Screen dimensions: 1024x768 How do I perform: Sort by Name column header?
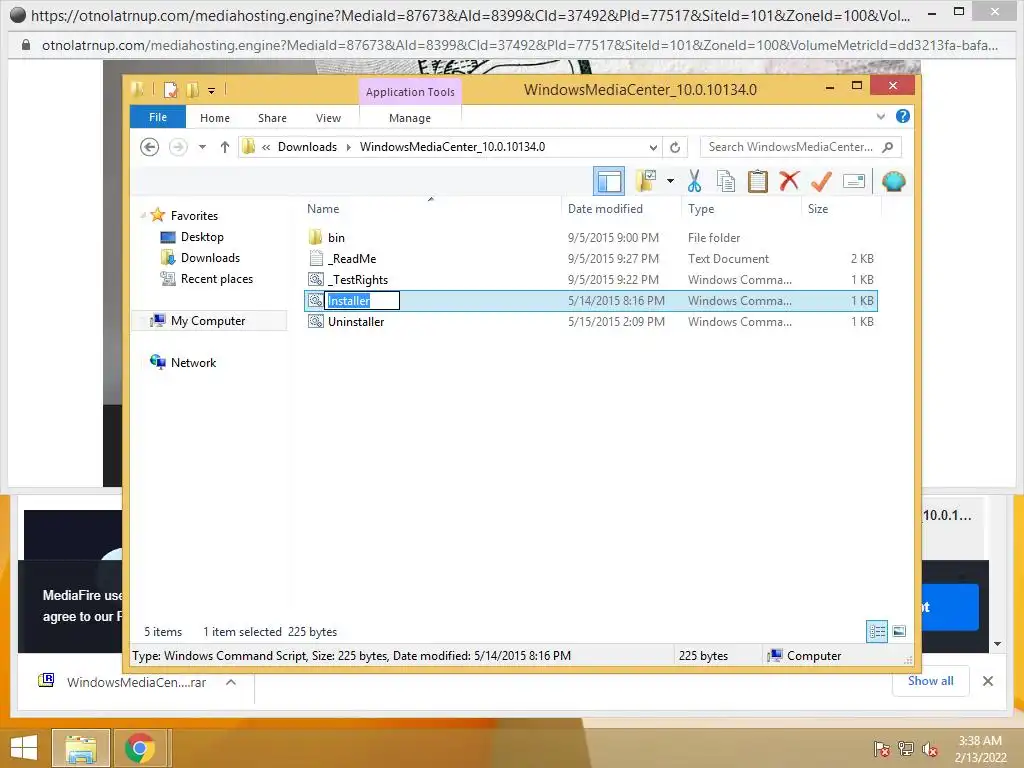(323, 209)
